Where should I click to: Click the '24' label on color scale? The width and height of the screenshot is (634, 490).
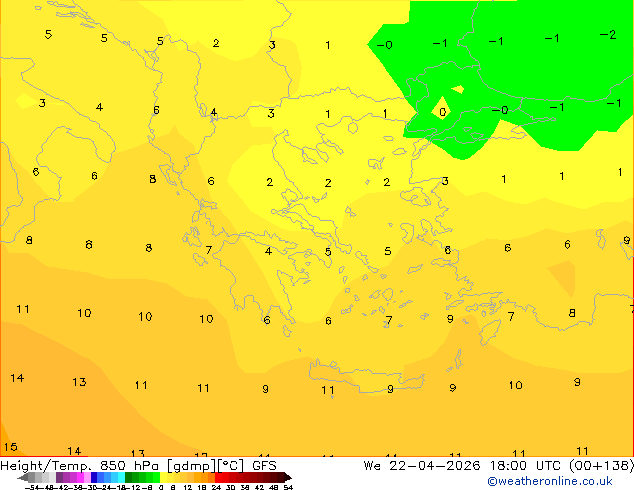216,487
